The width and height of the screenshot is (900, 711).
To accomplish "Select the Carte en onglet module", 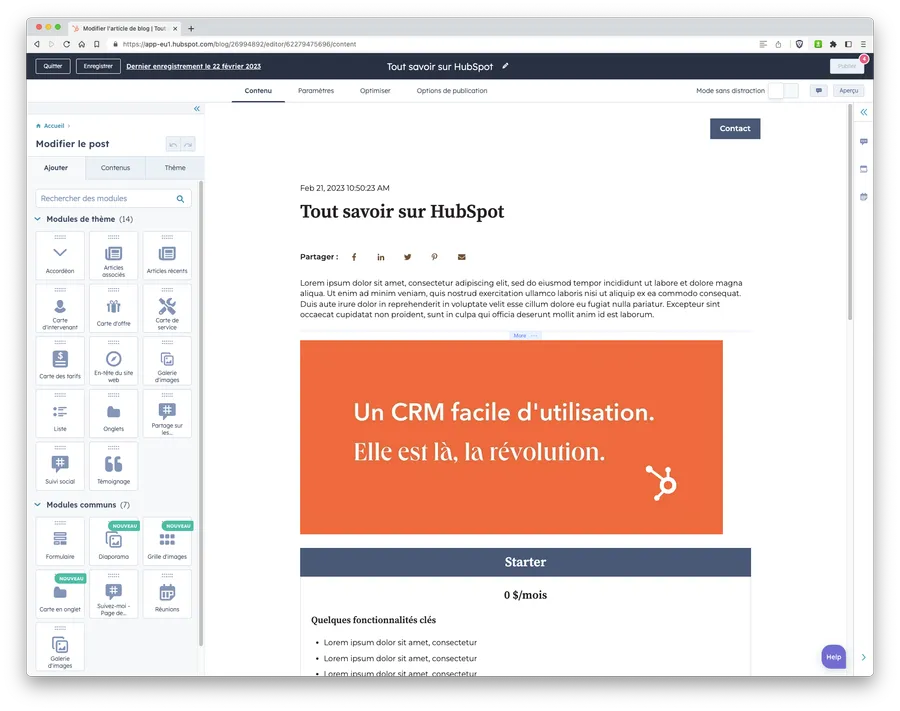I will (60, 595).
